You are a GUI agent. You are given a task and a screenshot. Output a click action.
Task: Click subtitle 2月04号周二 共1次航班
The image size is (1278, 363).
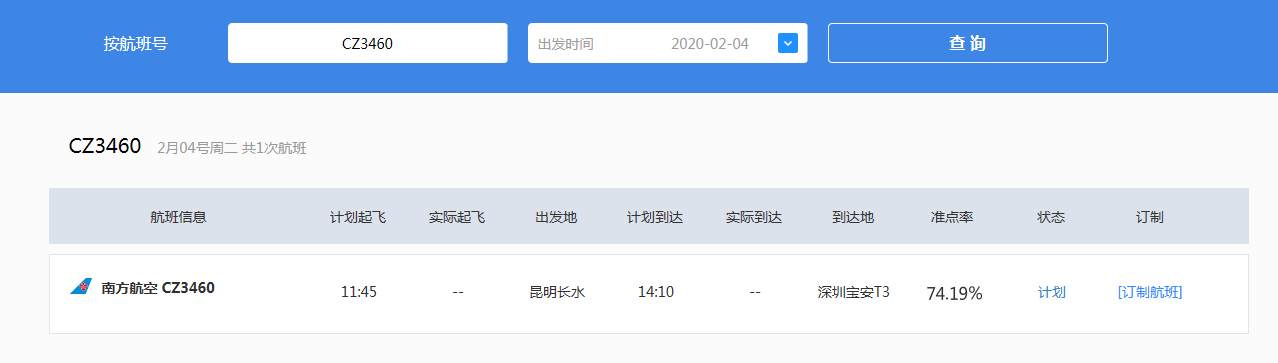[x=232, y=148]
